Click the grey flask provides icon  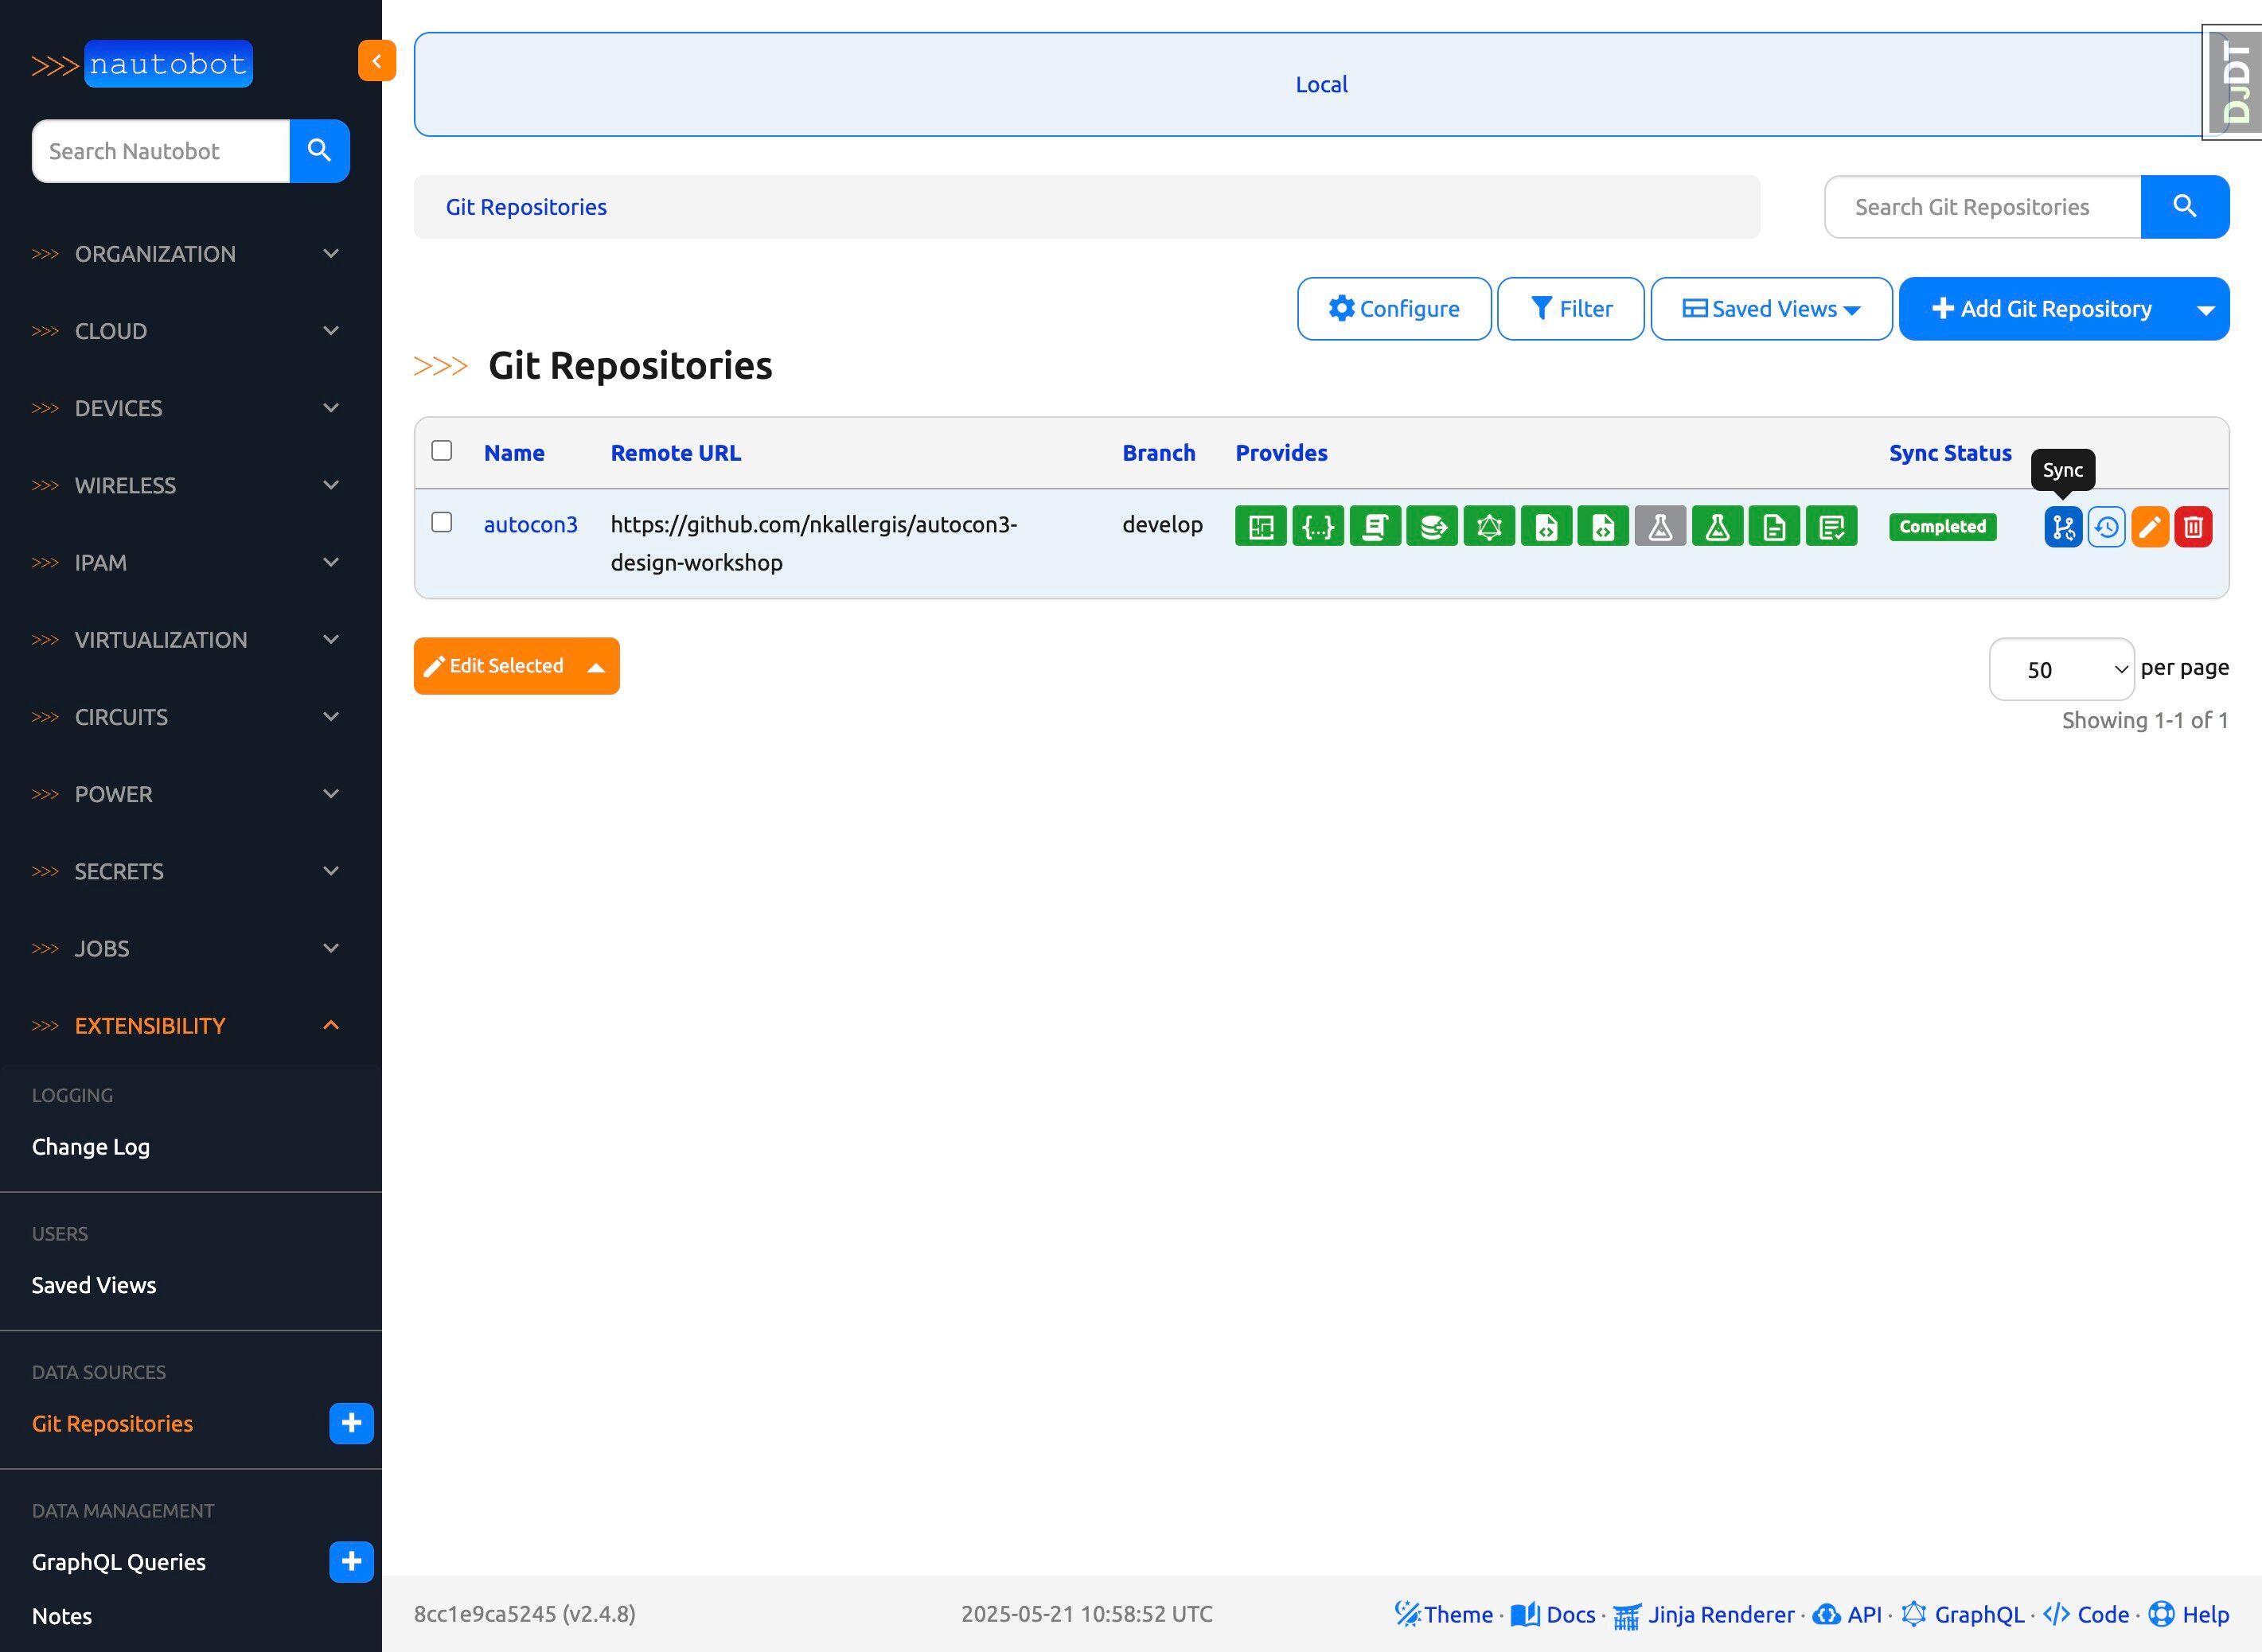tap(1660, 527)
